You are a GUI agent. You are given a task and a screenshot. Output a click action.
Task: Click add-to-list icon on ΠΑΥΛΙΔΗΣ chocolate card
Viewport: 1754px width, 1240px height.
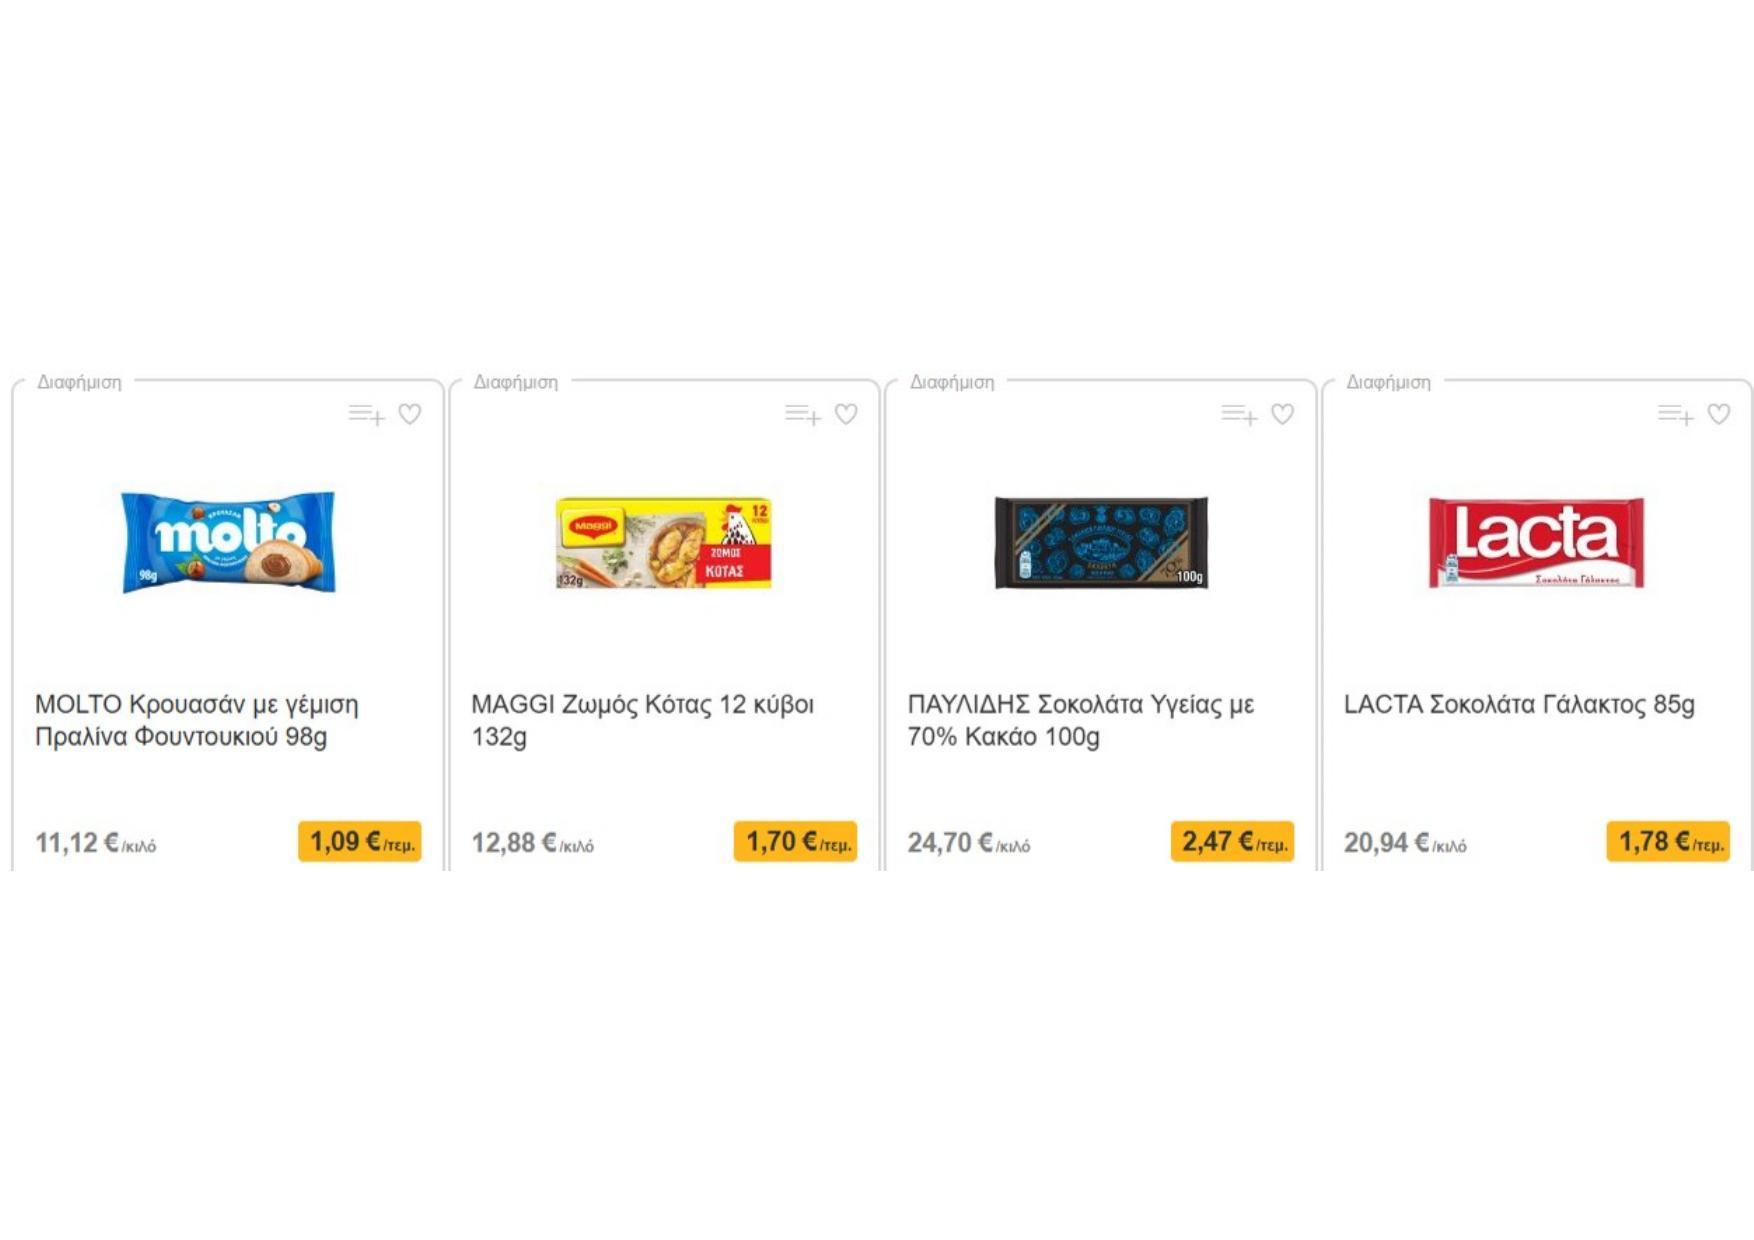(1239, 414)
